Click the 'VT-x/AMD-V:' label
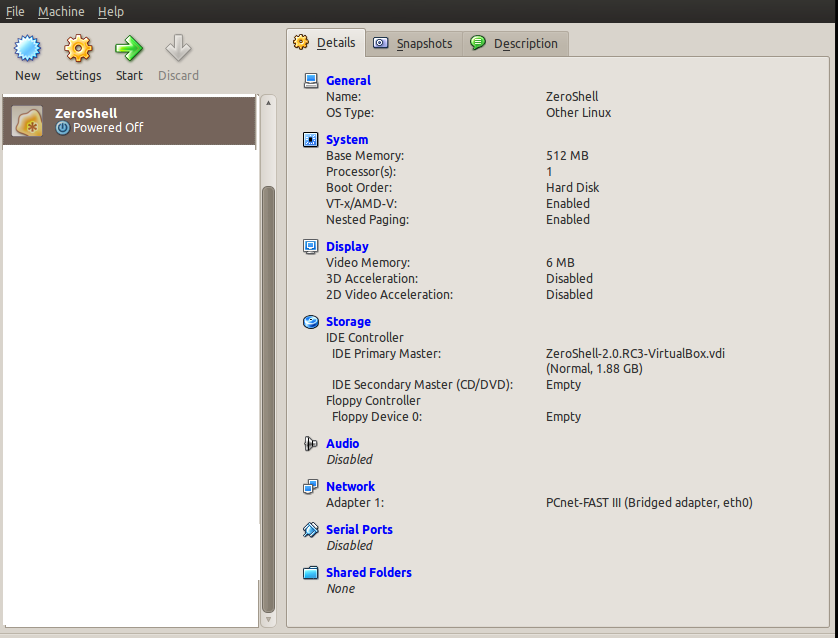The width and height of the screenshot is (838, 638). pyautogui.click(x=362, y=204)
